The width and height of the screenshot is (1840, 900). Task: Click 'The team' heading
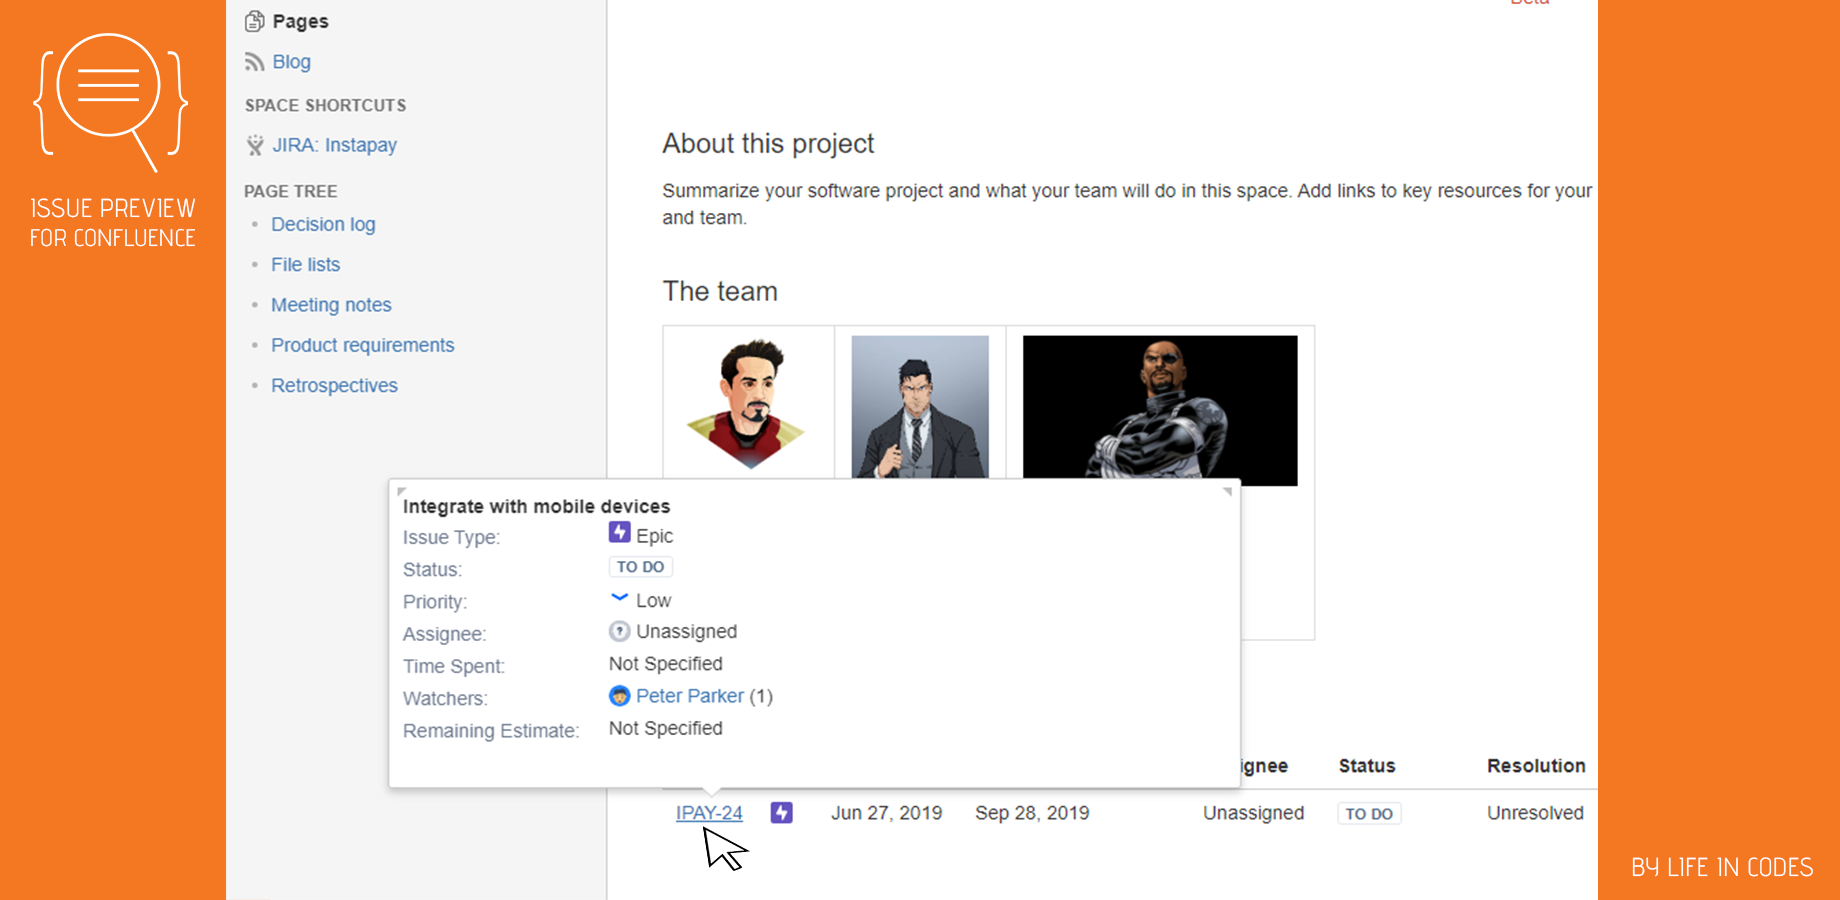pos(720,291)
